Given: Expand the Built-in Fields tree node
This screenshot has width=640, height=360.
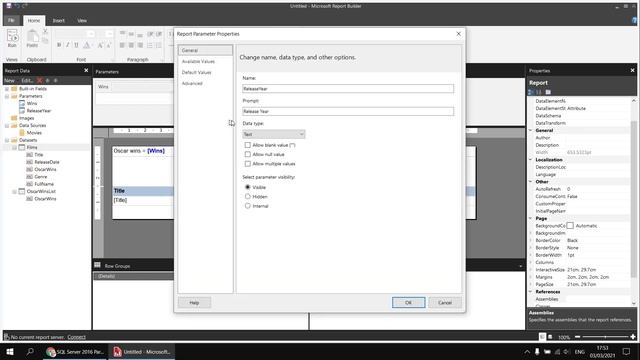Looking at the screenshot, I should [x=7, y=89].
